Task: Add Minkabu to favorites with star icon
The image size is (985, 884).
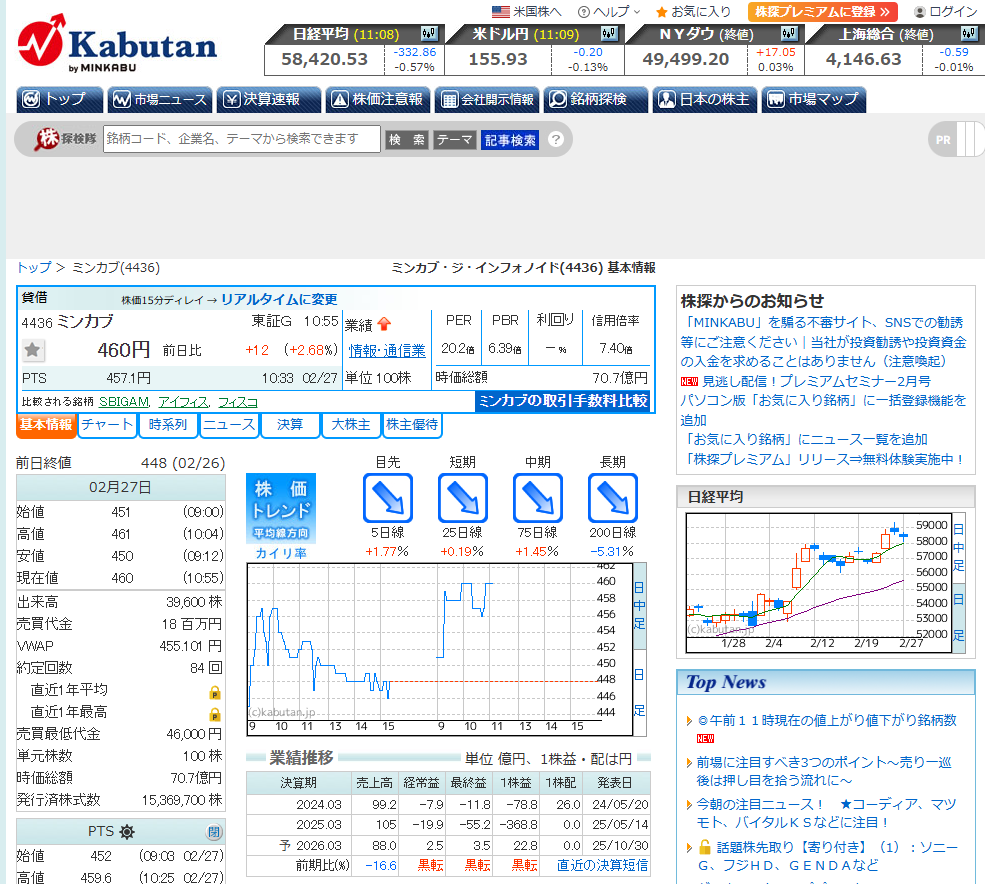Action: [33, 350]
